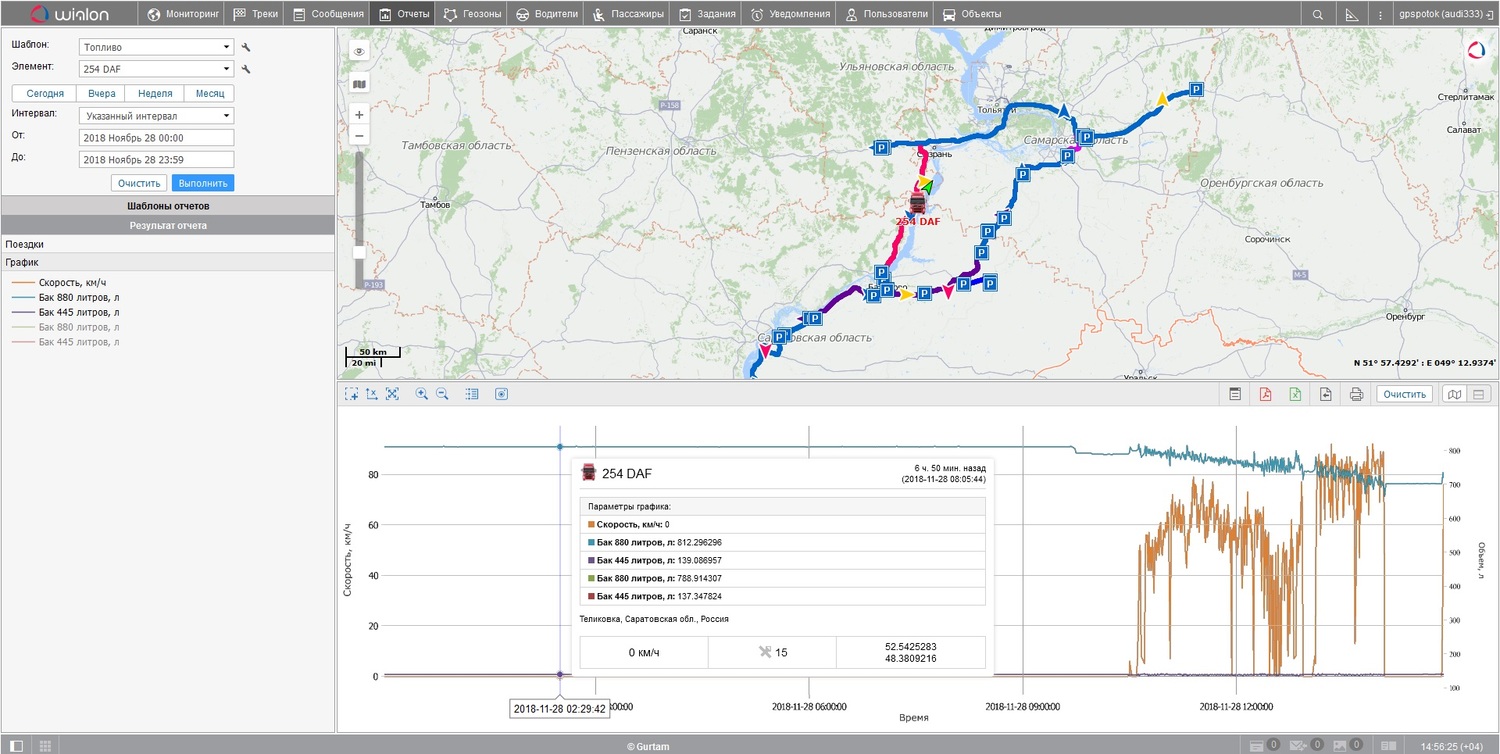Set interval to Сегодня

(45, 93)
